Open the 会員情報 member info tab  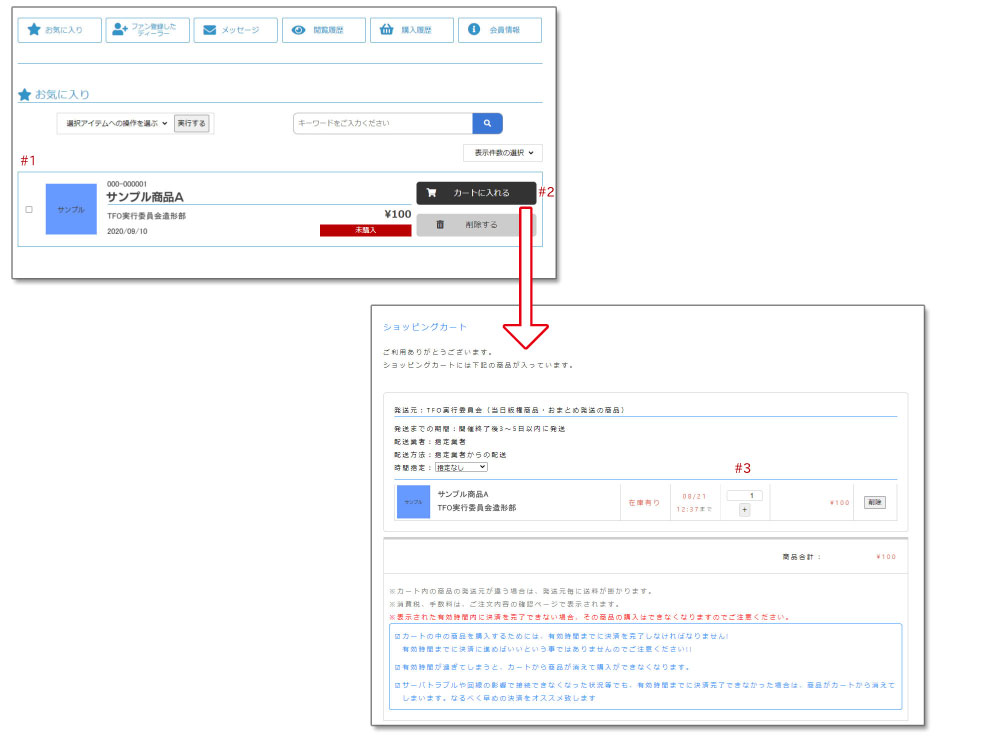pos(499,30)
